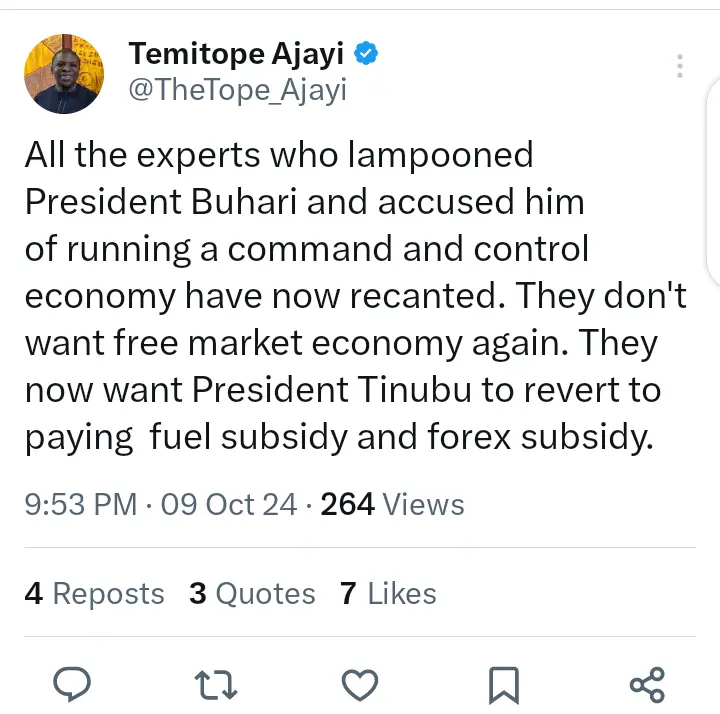Image resolution: width=720 pixels, height=714 pixels.
Task: Tap the share icon
Action: 647,684
